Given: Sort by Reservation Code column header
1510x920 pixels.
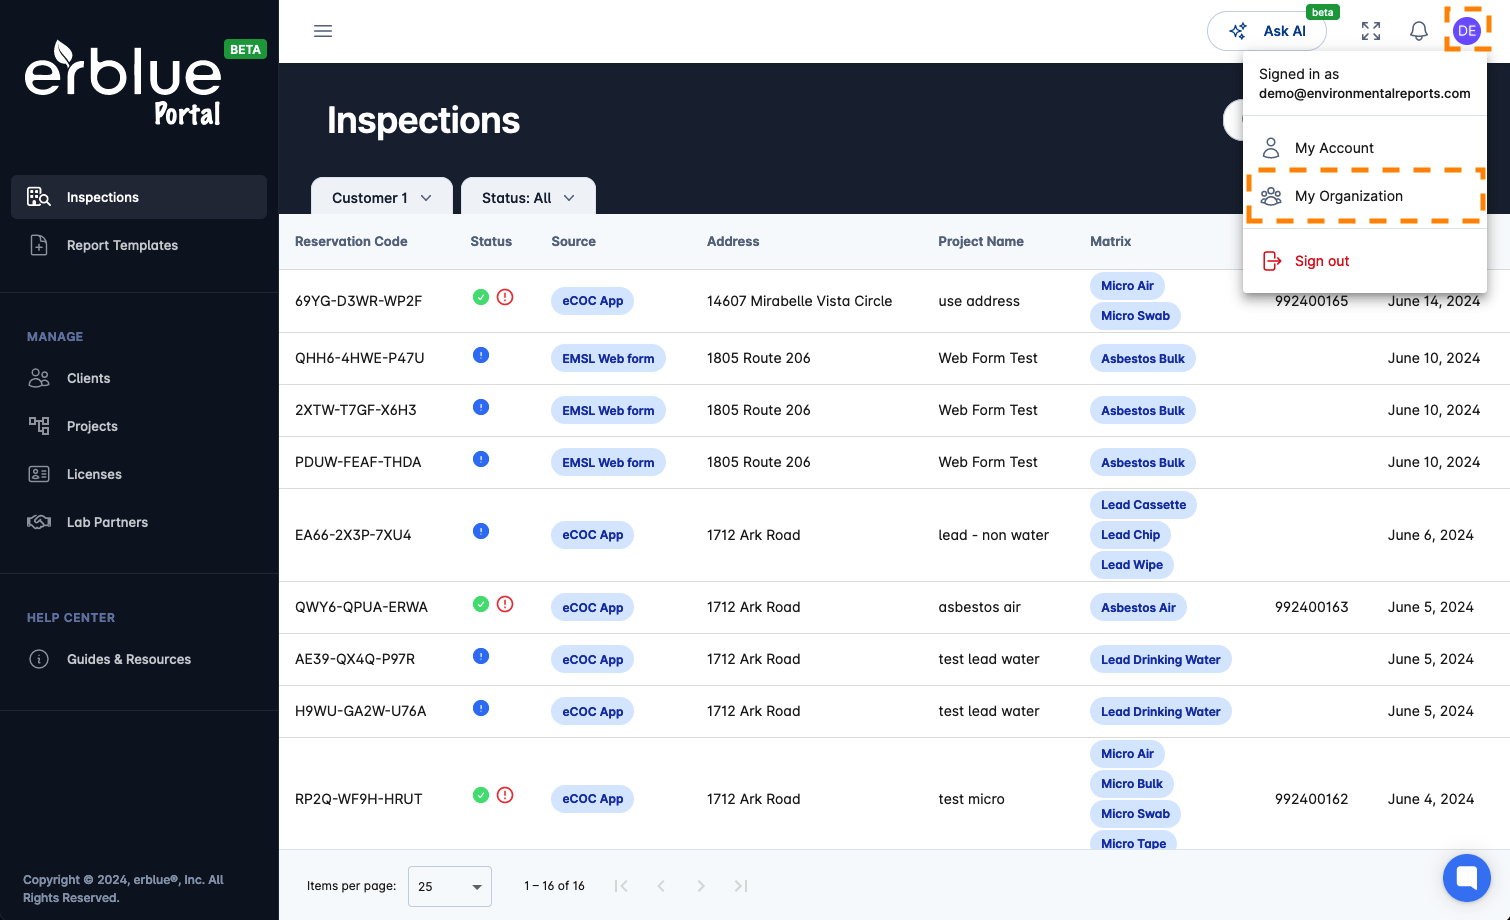Looking at the screenshot, I should [351, 241].
